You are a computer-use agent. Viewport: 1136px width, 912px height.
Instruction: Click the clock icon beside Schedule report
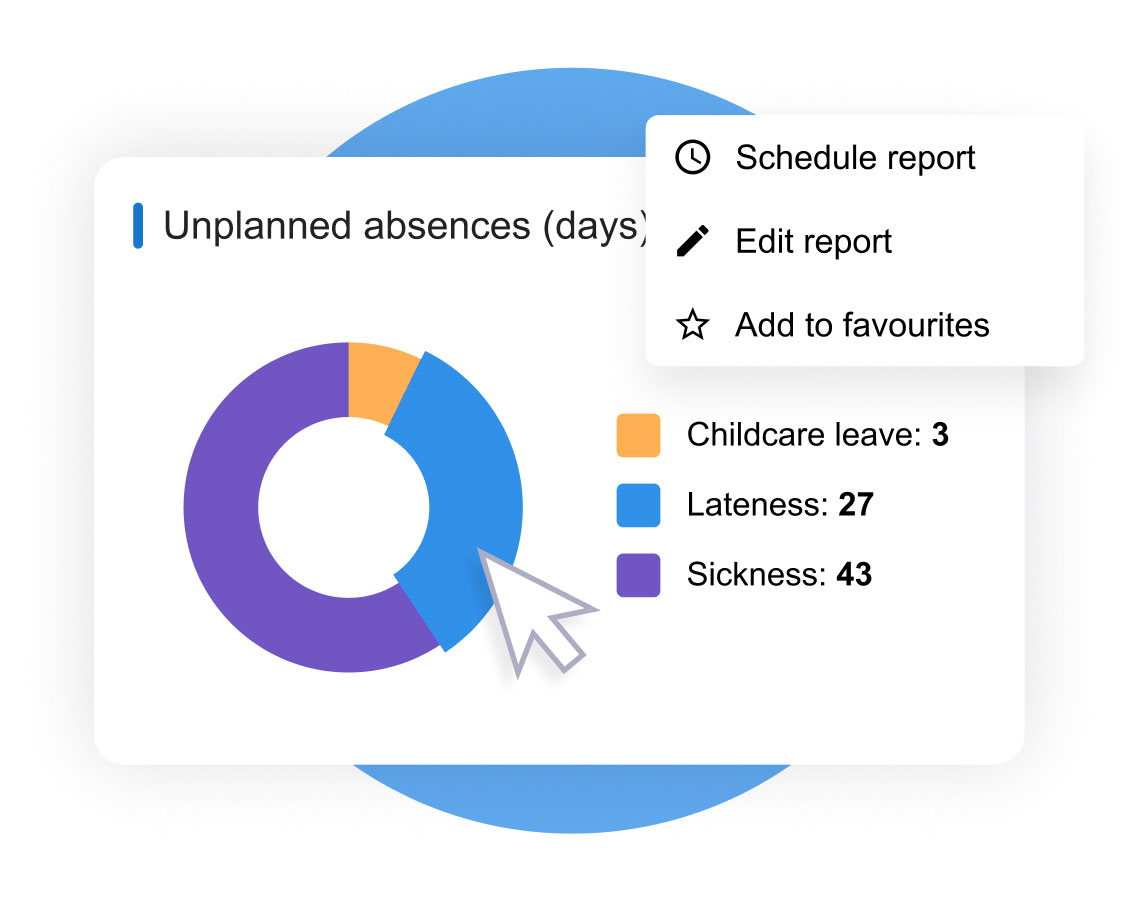pos(692,157)
